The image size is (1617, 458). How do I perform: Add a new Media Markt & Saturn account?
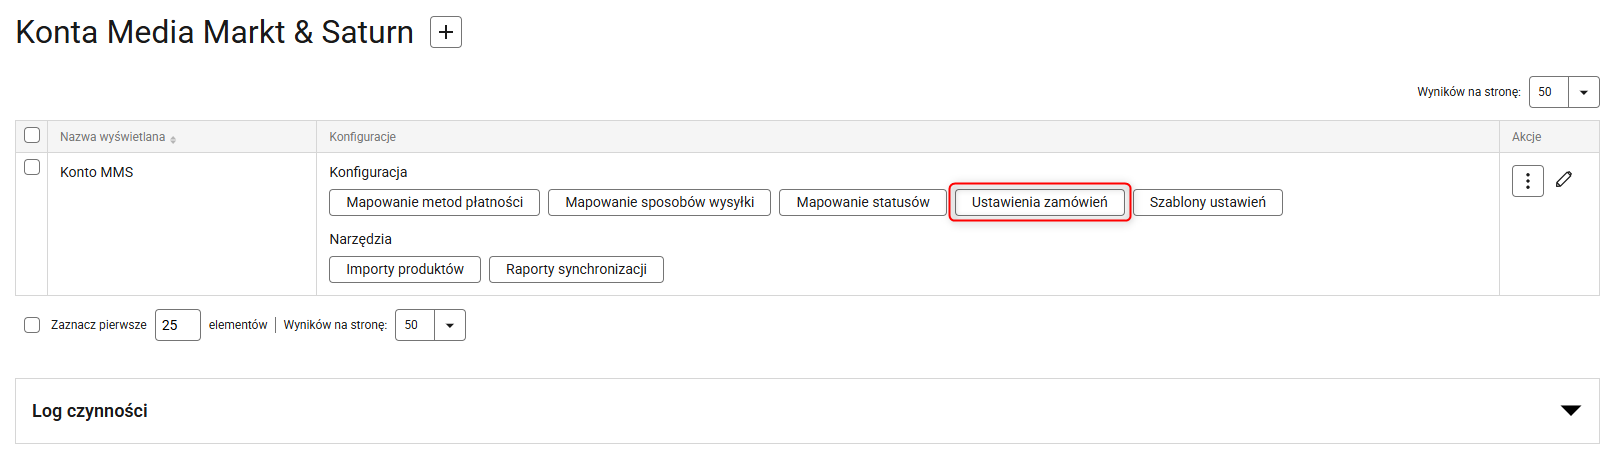point(446,32)
